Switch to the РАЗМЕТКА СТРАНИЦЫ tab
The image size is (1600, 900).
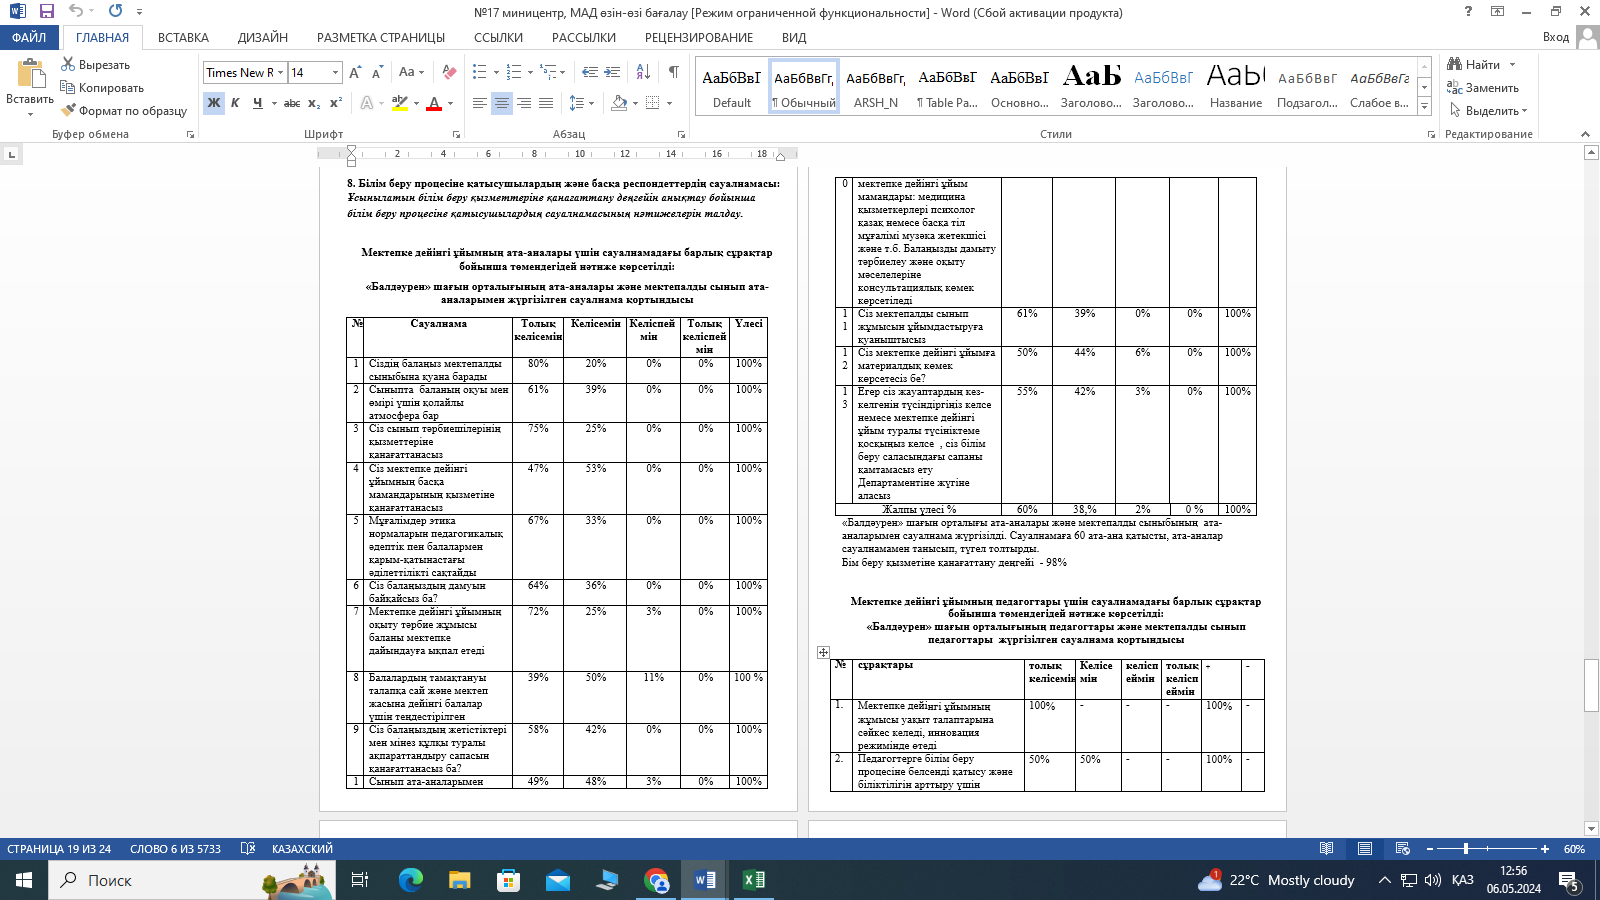click(381, 37)
